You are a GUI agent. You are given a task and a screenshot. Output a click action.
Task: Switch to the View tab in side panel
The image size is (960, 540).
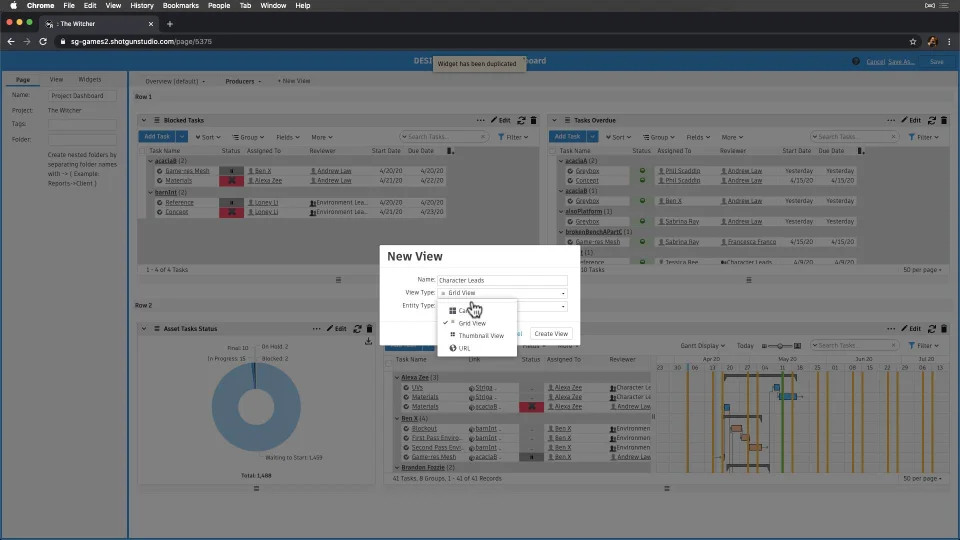[56, 80]
